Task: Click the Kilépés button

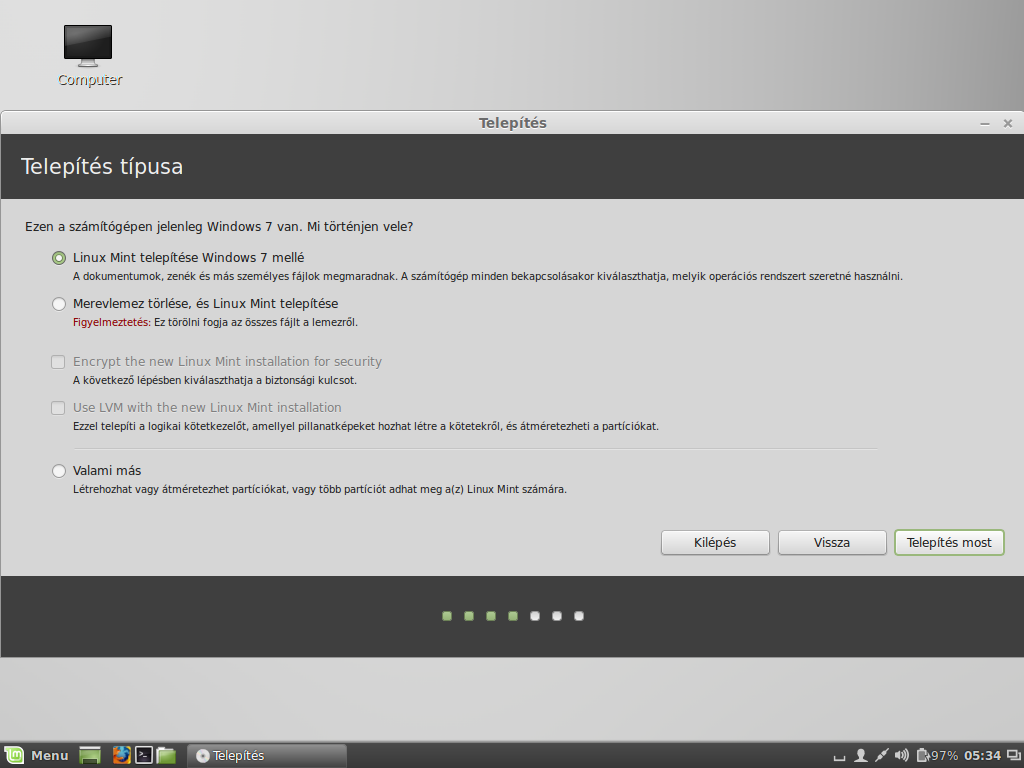Action: (715, 543)
